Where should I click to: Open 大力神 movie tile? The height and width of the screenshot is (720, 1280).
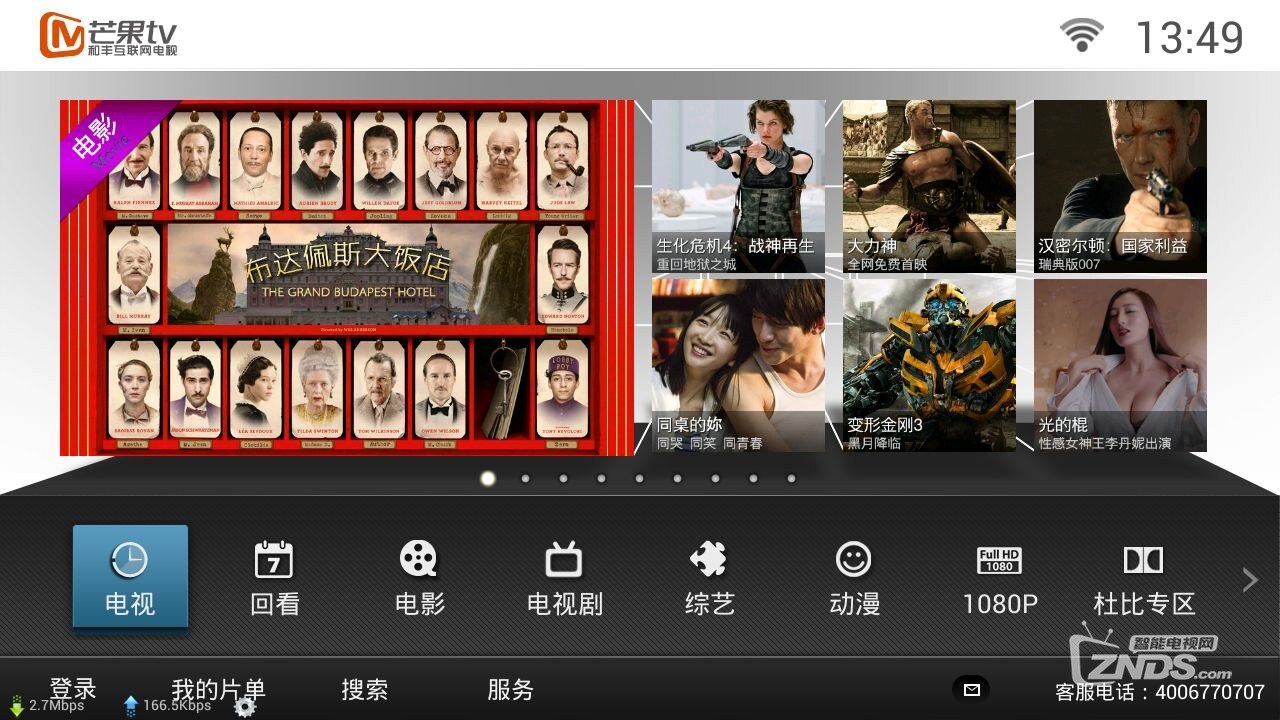pyautogui.click(x=929, y=187)
